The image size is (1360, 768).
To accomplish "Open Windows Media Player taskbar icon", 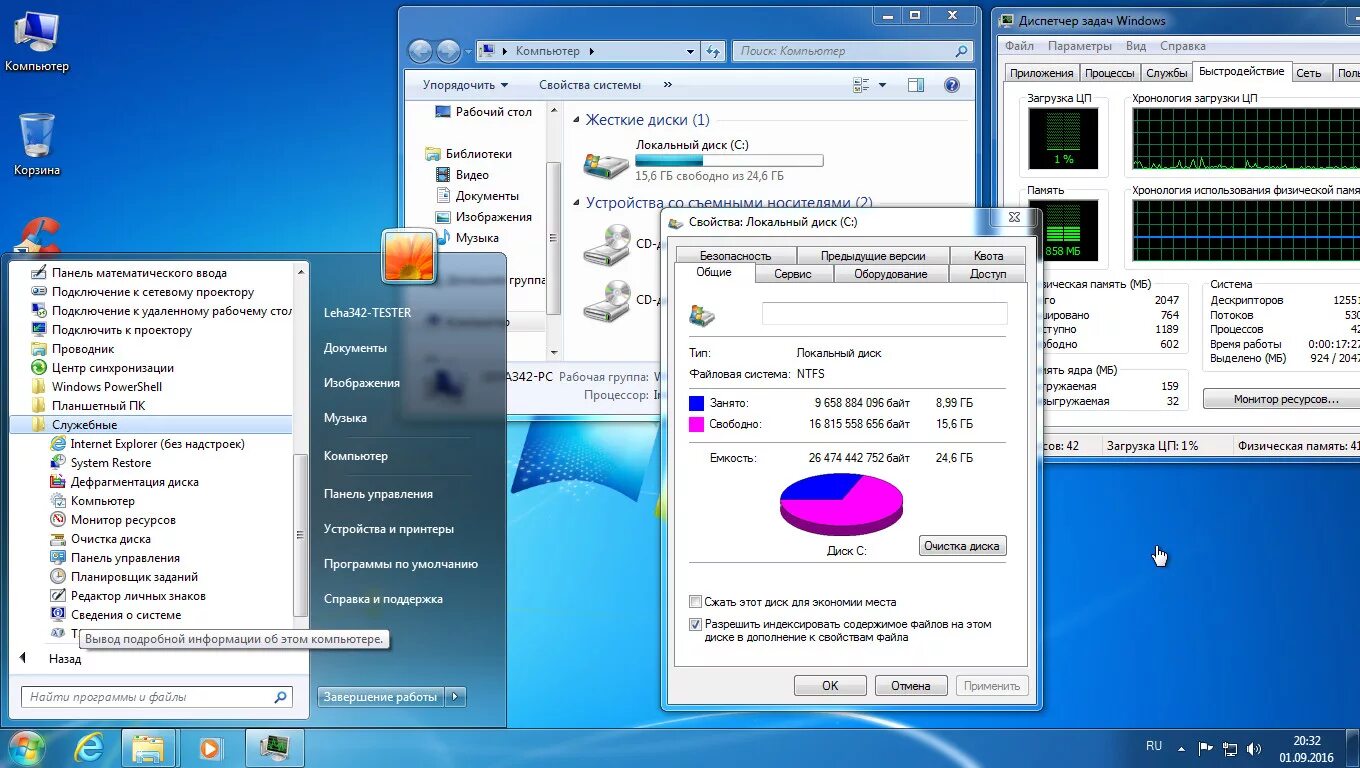I will [210, 748].
